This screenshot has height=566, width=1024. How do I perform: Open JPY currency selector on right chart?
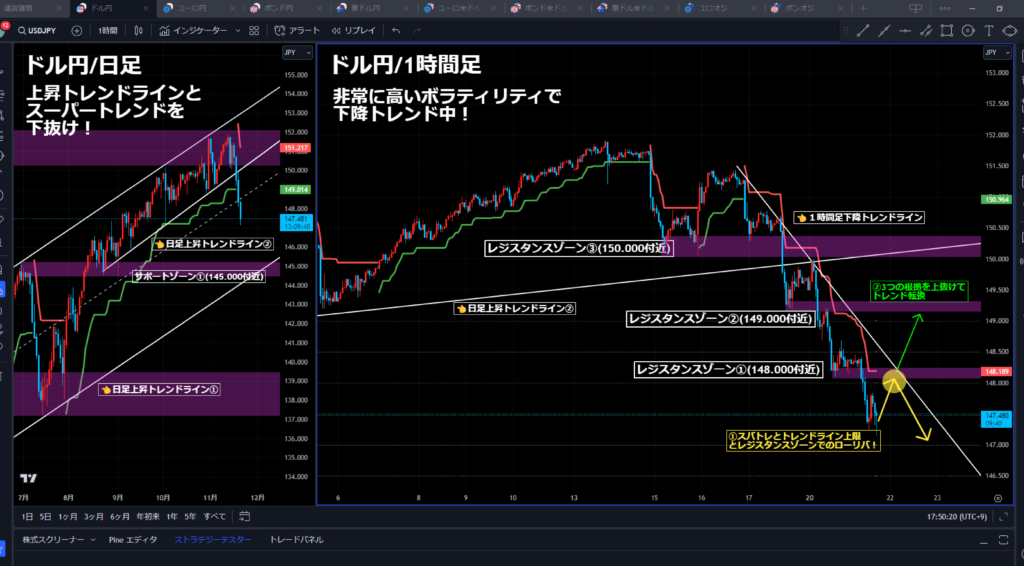(992, 52)
